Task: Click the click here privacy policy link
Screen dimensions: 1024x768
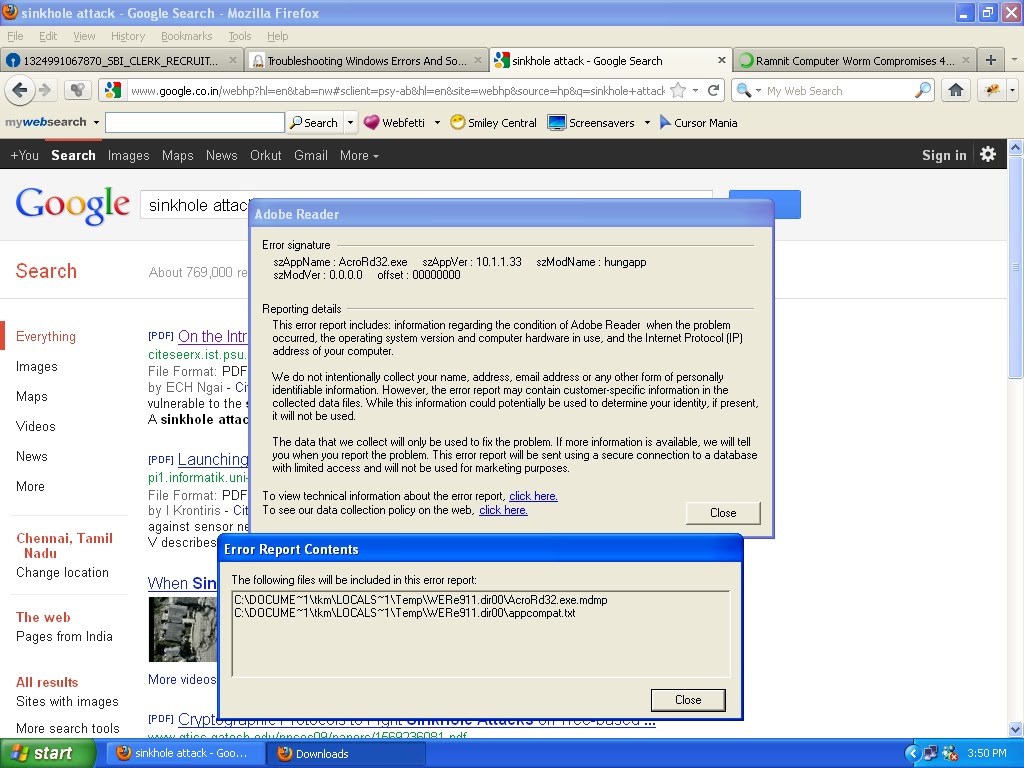Action: tap(504, 510)
